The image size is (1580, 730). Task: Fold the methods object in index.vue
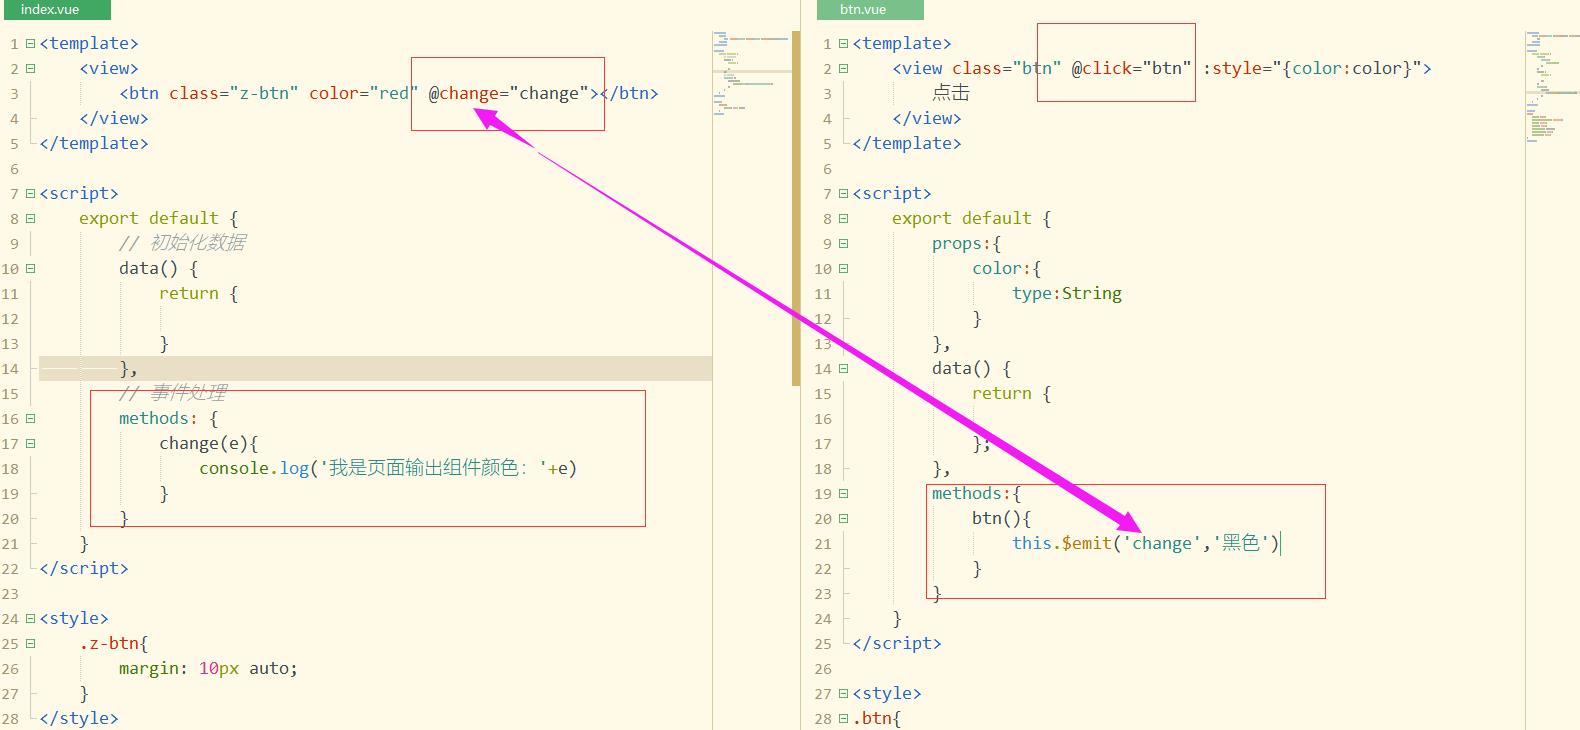coord(30,419)
